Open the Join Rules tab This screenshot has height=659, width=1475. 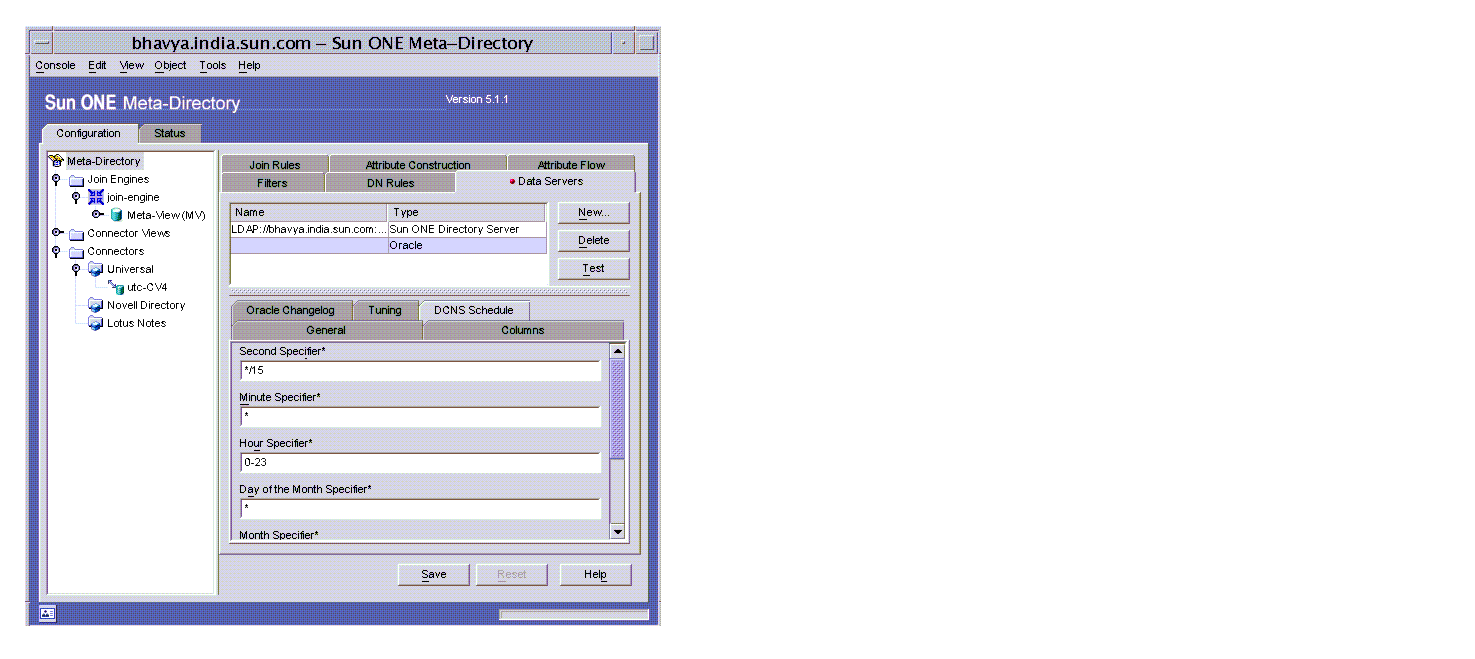(275, 165)
